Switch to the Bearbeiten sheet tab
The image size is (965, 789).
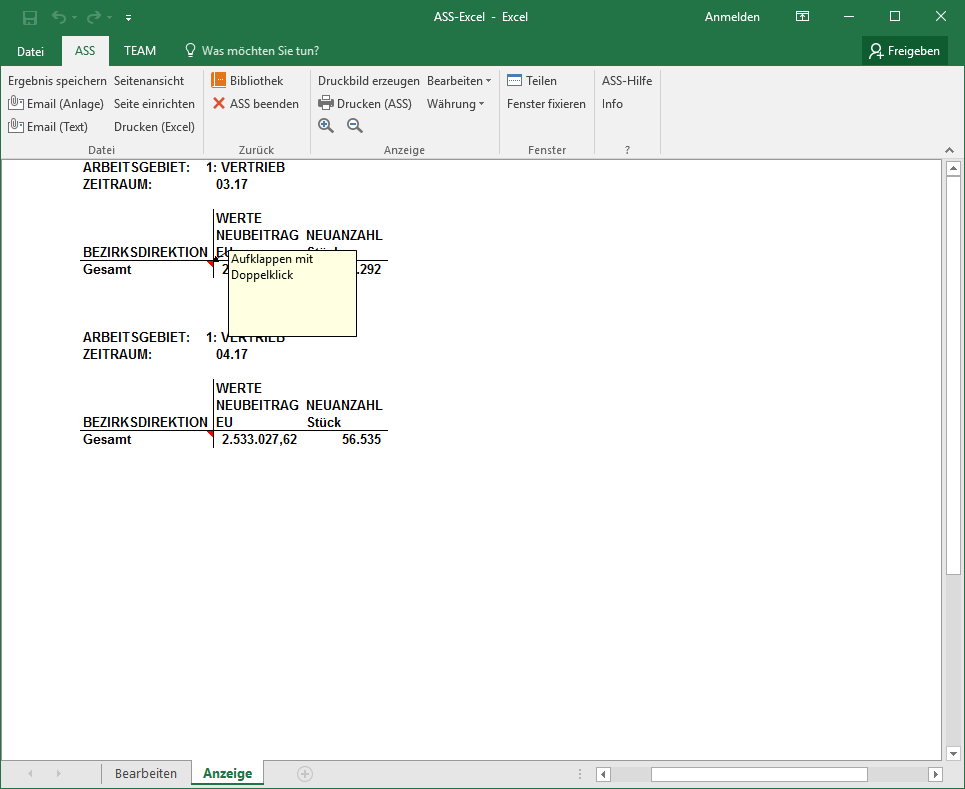point(146,774)
